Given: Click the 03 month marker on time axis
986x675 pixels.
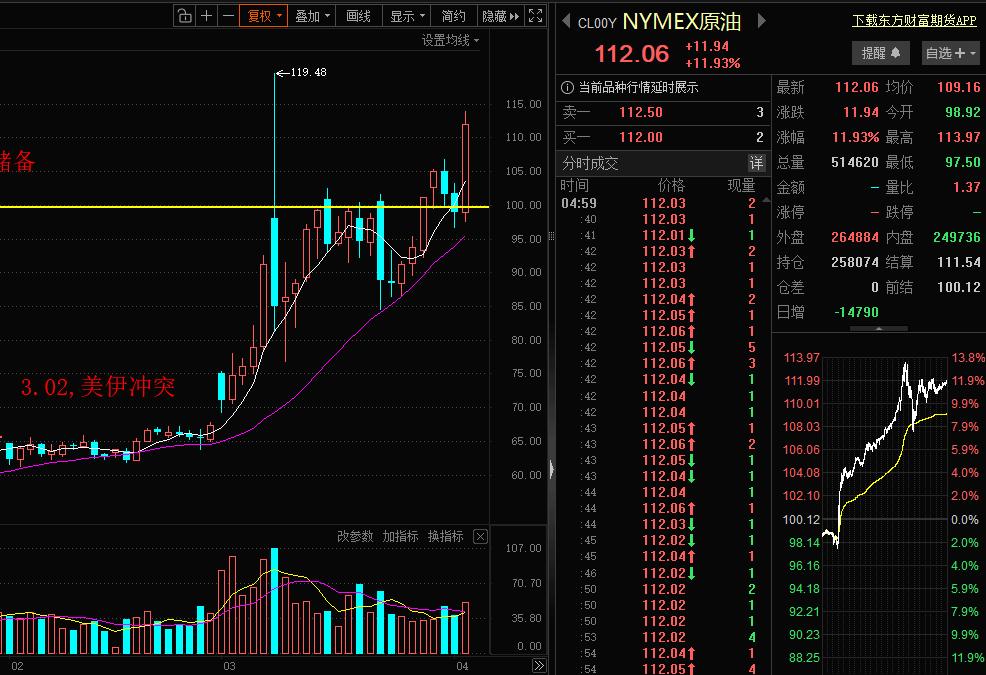Looking at the screenshot, I should pos(229,666).
